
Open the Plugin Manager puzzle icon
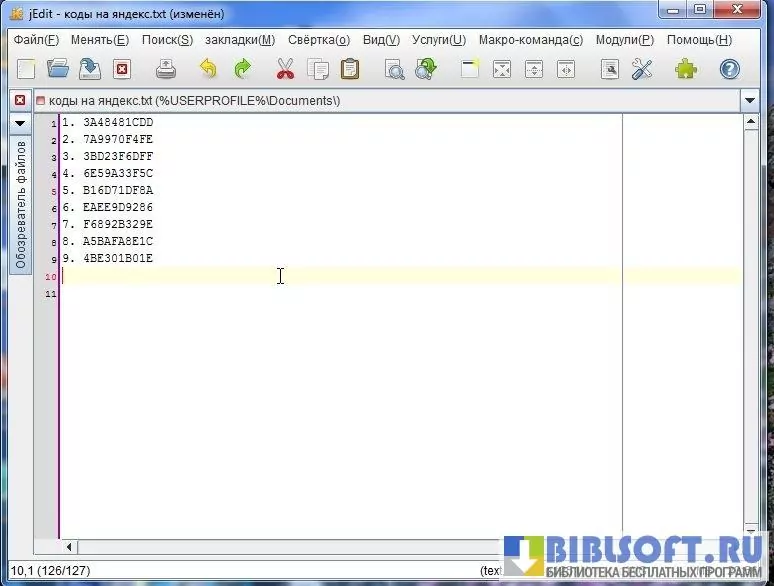tap(686, 69)
